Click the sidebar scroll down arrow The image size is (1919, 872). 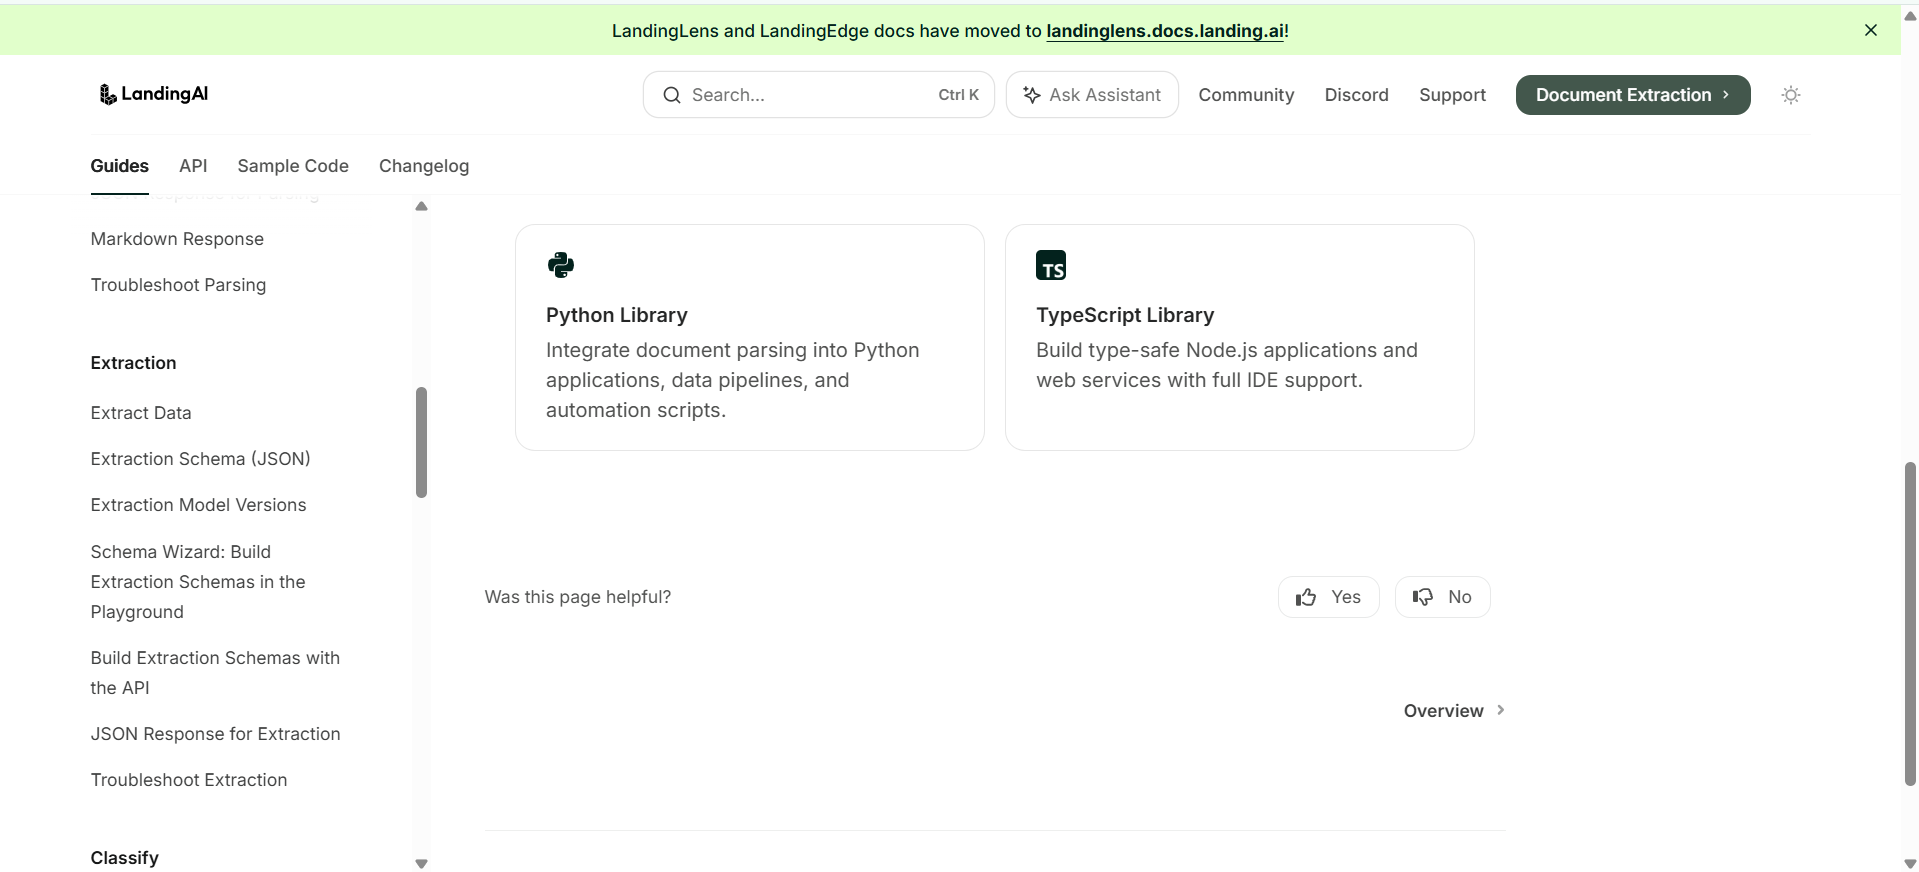pos(421,864)
